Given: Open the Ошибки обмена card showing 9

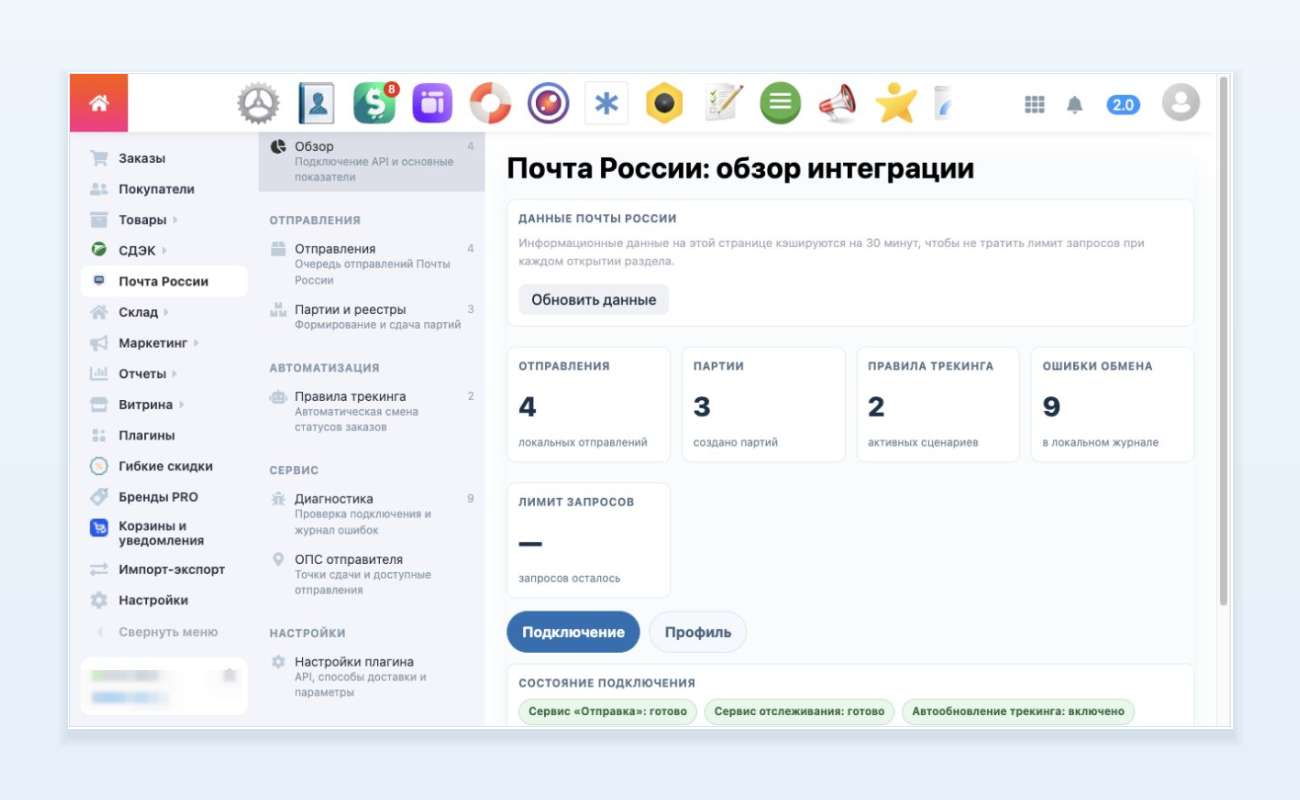Looking at the screenshot, I should [x=1112, y=404].
